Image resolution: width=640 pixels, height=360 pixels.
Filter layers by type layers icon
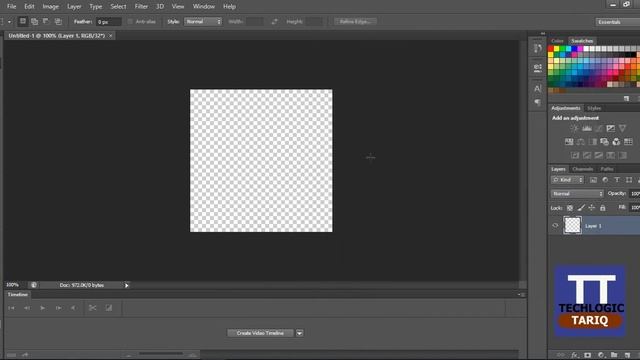pos(617,180)
